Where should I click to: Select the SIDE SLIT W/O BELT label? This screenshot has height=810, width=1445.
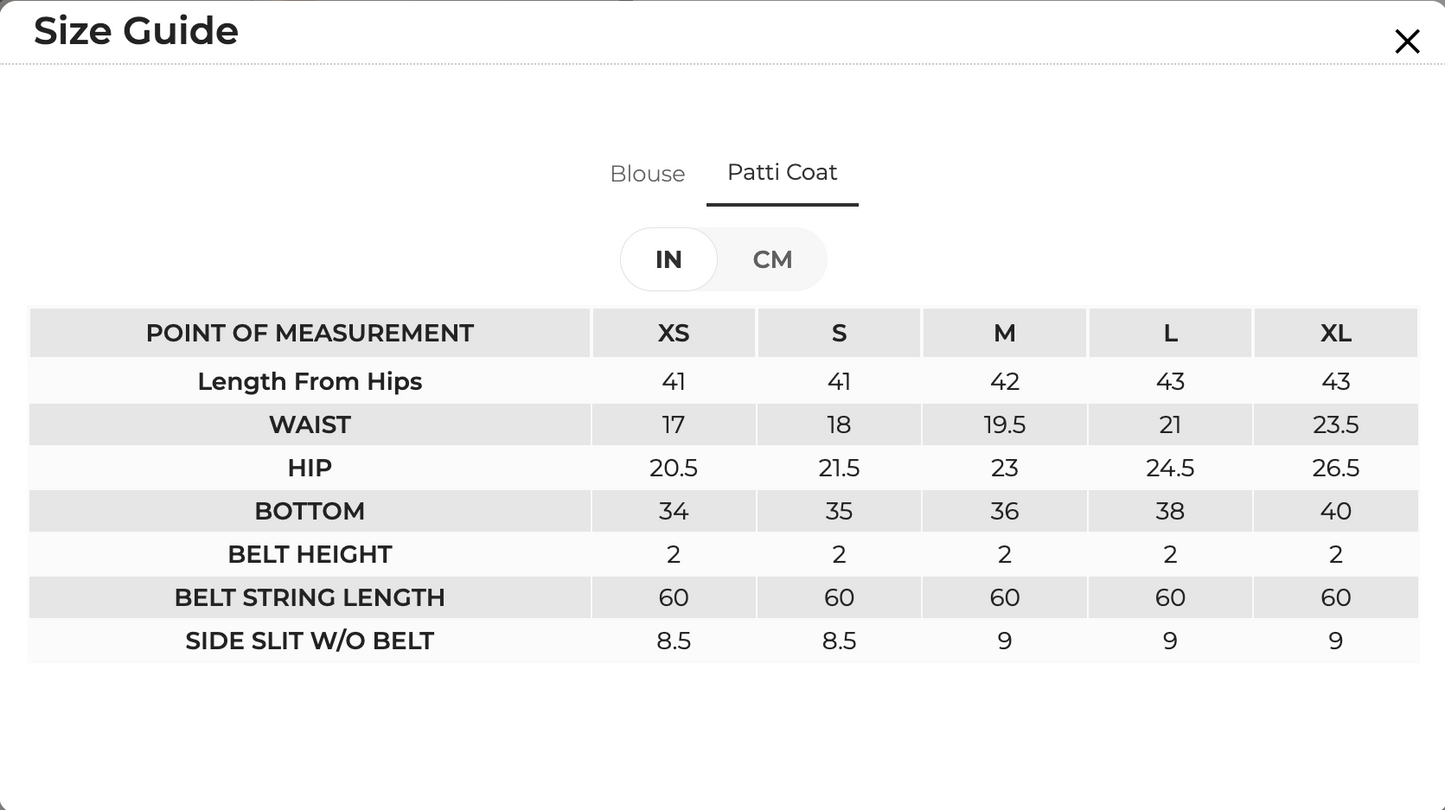pos(310,641)
